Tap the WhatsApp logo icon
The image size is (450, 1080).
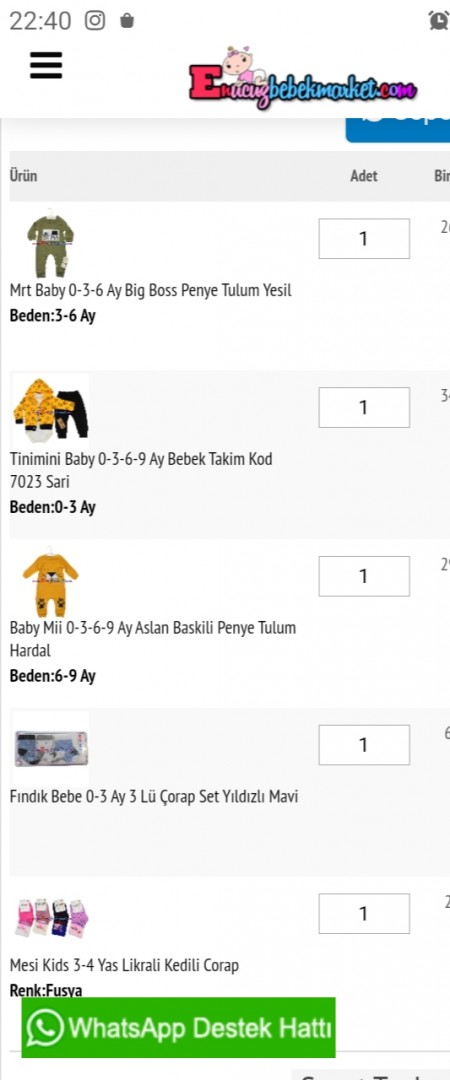[x=45, y=1028]
